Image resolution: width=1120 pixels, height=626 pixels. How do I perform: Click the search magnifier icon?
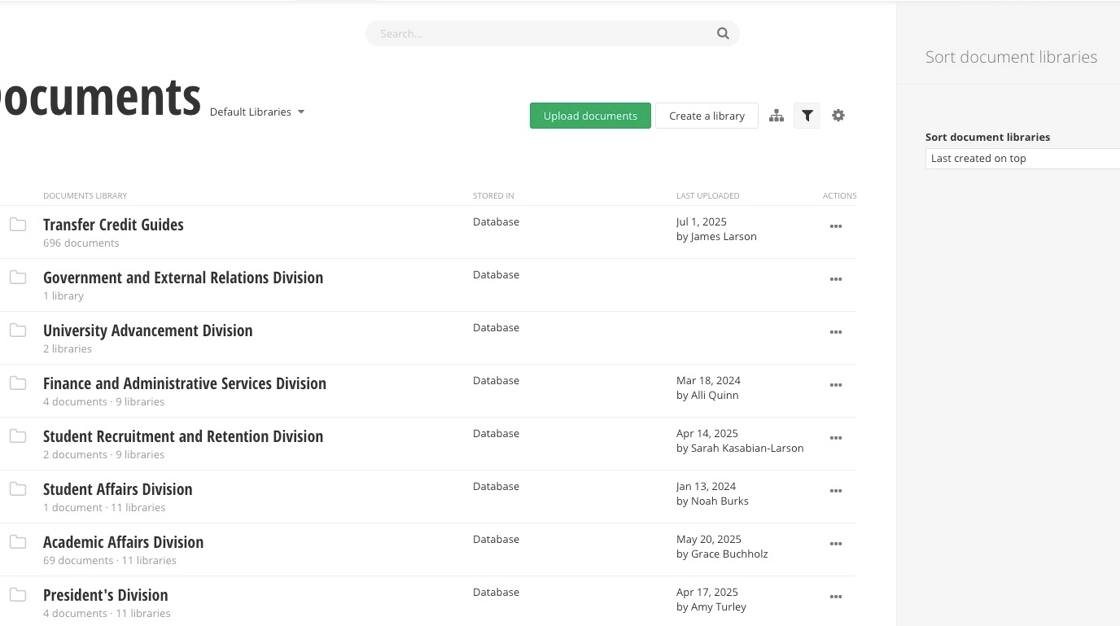(723, 34)
